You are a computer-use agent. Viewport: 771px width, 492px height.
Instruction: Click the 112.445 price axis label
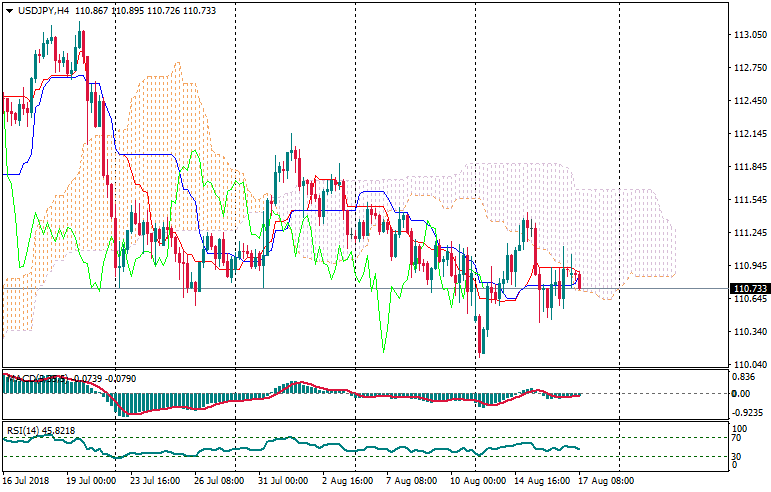click(x=749, y=101)
